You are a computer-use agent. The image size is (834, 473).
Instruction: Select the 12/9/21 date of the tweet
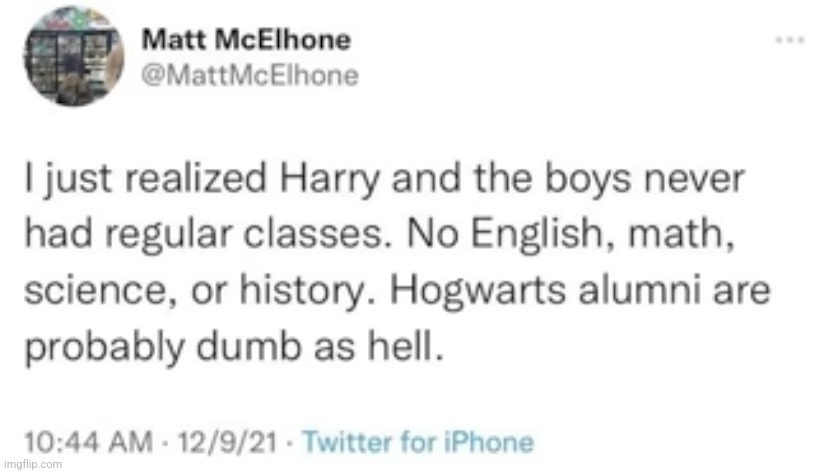click(228, 442)
